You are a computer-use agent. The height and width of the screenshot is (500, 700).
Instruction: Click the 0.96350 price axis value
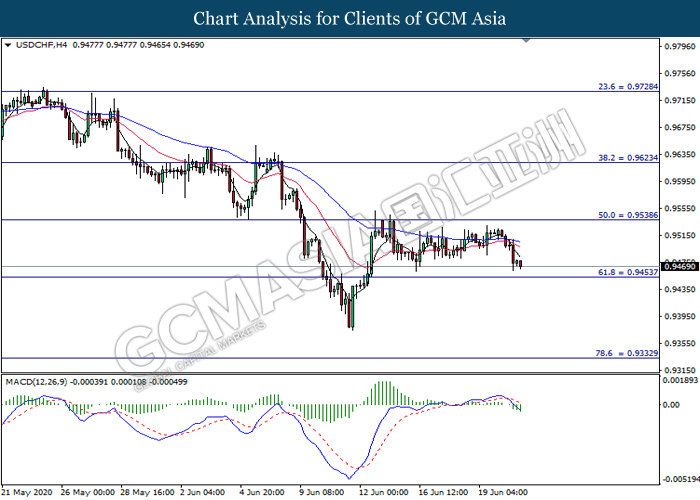(680, 154)
